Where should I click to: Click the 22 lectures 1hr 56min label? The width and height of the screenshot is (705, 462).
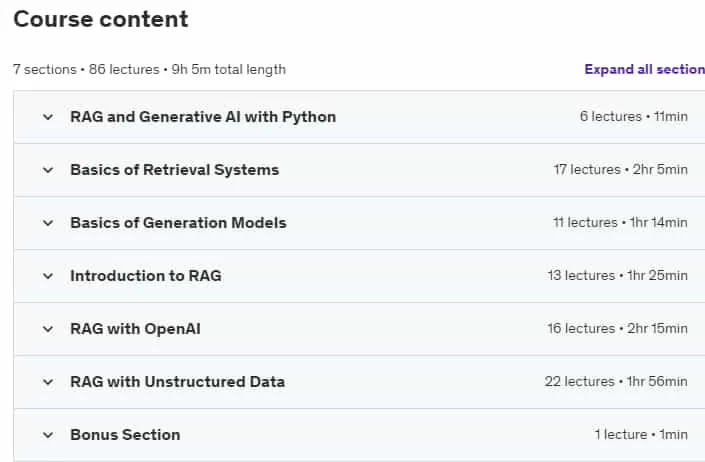(x=616, y=382)
